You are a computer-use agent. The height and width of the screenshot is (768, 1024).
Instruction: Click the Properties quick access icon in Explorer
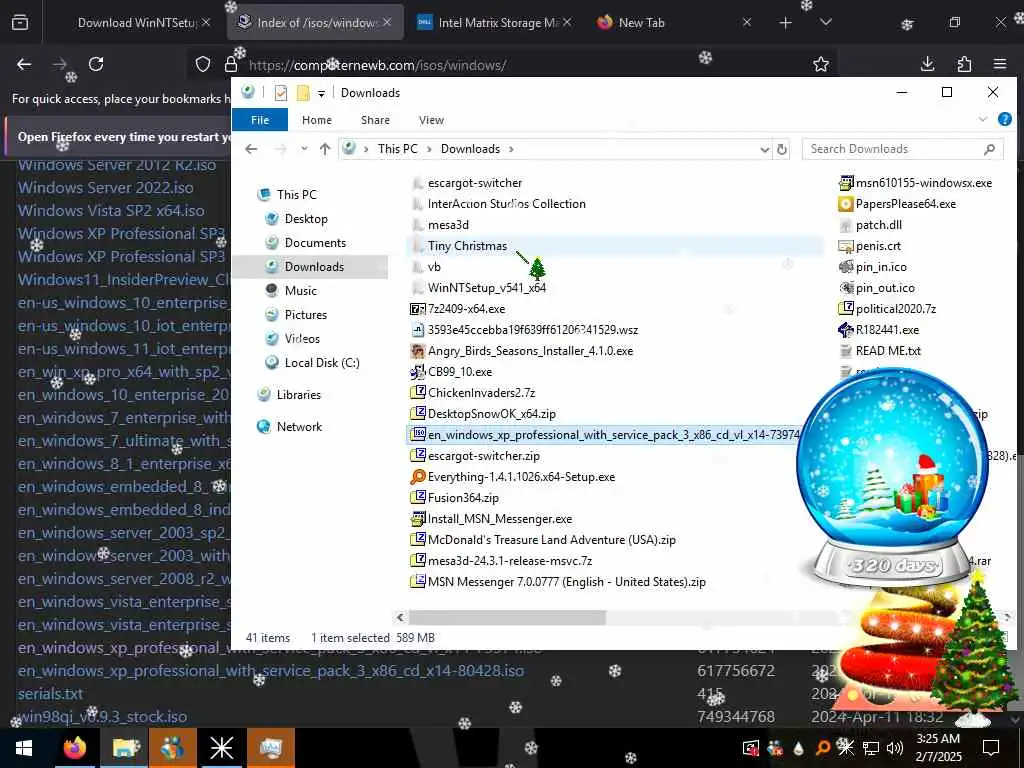tap(281, 93)
